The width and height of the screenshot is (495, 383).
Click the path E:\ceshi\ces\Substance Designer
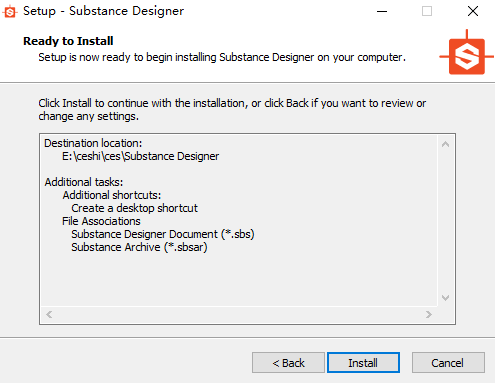pos(140,156)
